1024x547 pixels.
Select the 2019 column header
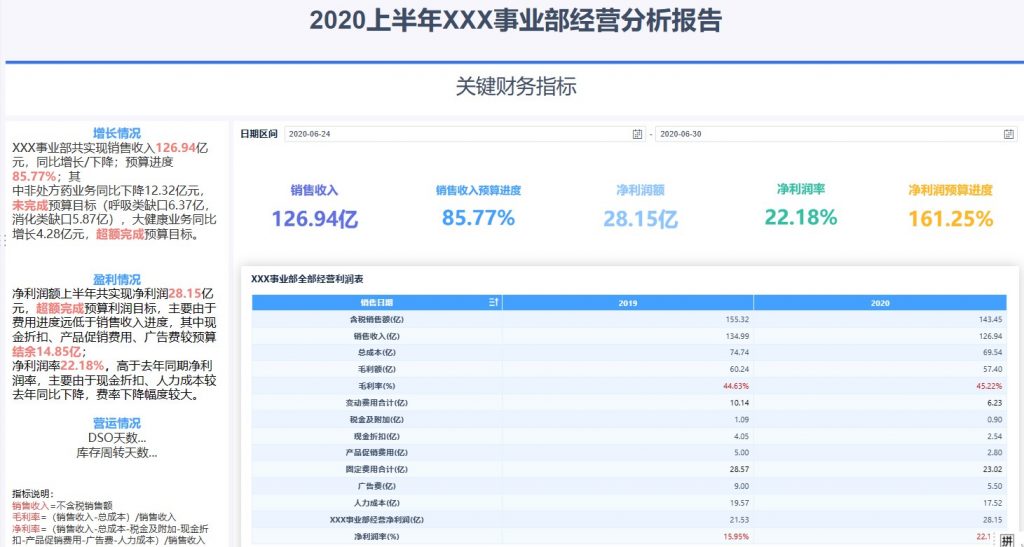(x=627, y=302)
